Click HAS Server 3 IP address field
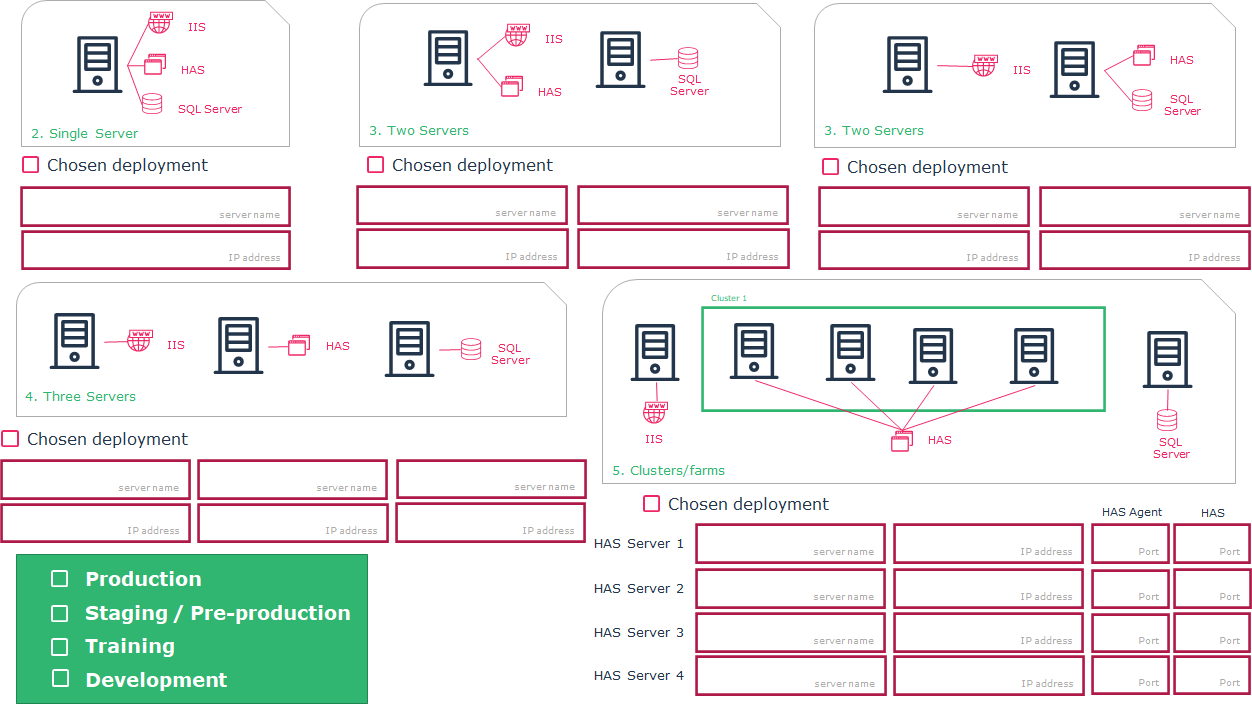 (x=988, y=633)
